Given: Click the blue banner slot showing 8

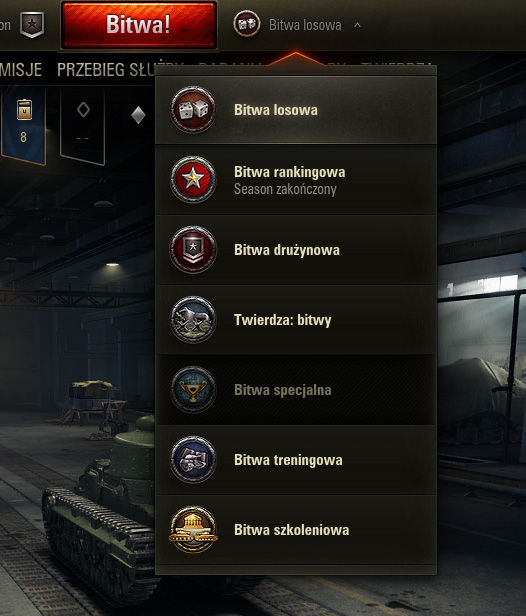Looking at the screenshot, I should coord(24,125).
